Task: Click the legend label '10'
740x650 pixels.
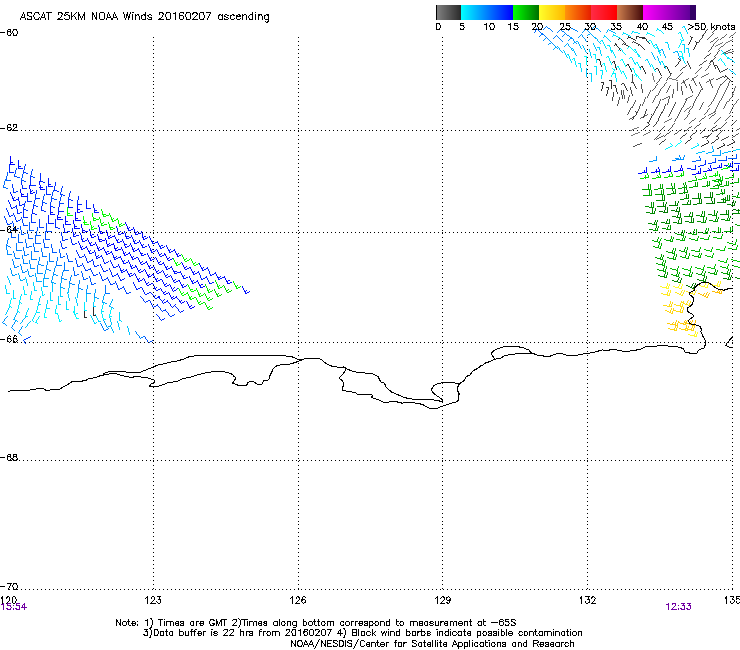Action: pyautogui.click(x=489, y=26)
